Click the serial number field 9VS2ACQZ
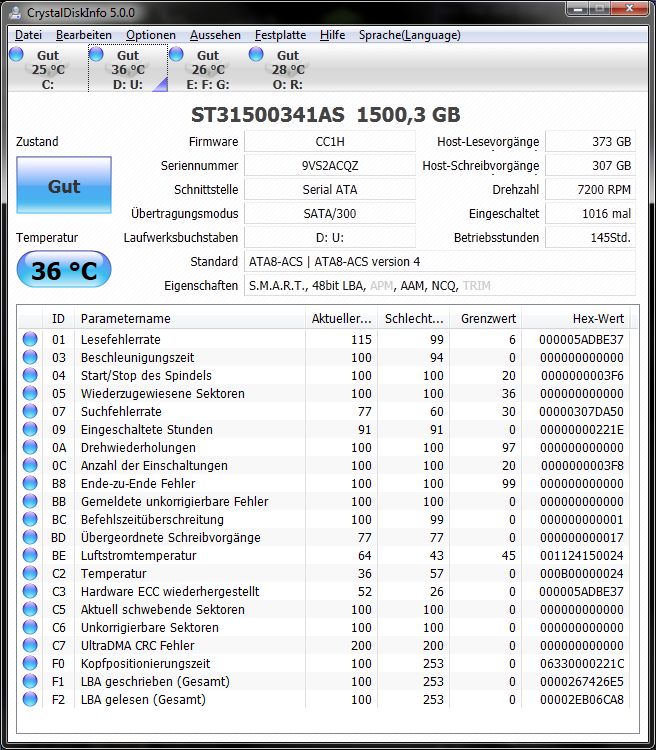The height and width of the screenshot is (750, 656). (330, 165)
